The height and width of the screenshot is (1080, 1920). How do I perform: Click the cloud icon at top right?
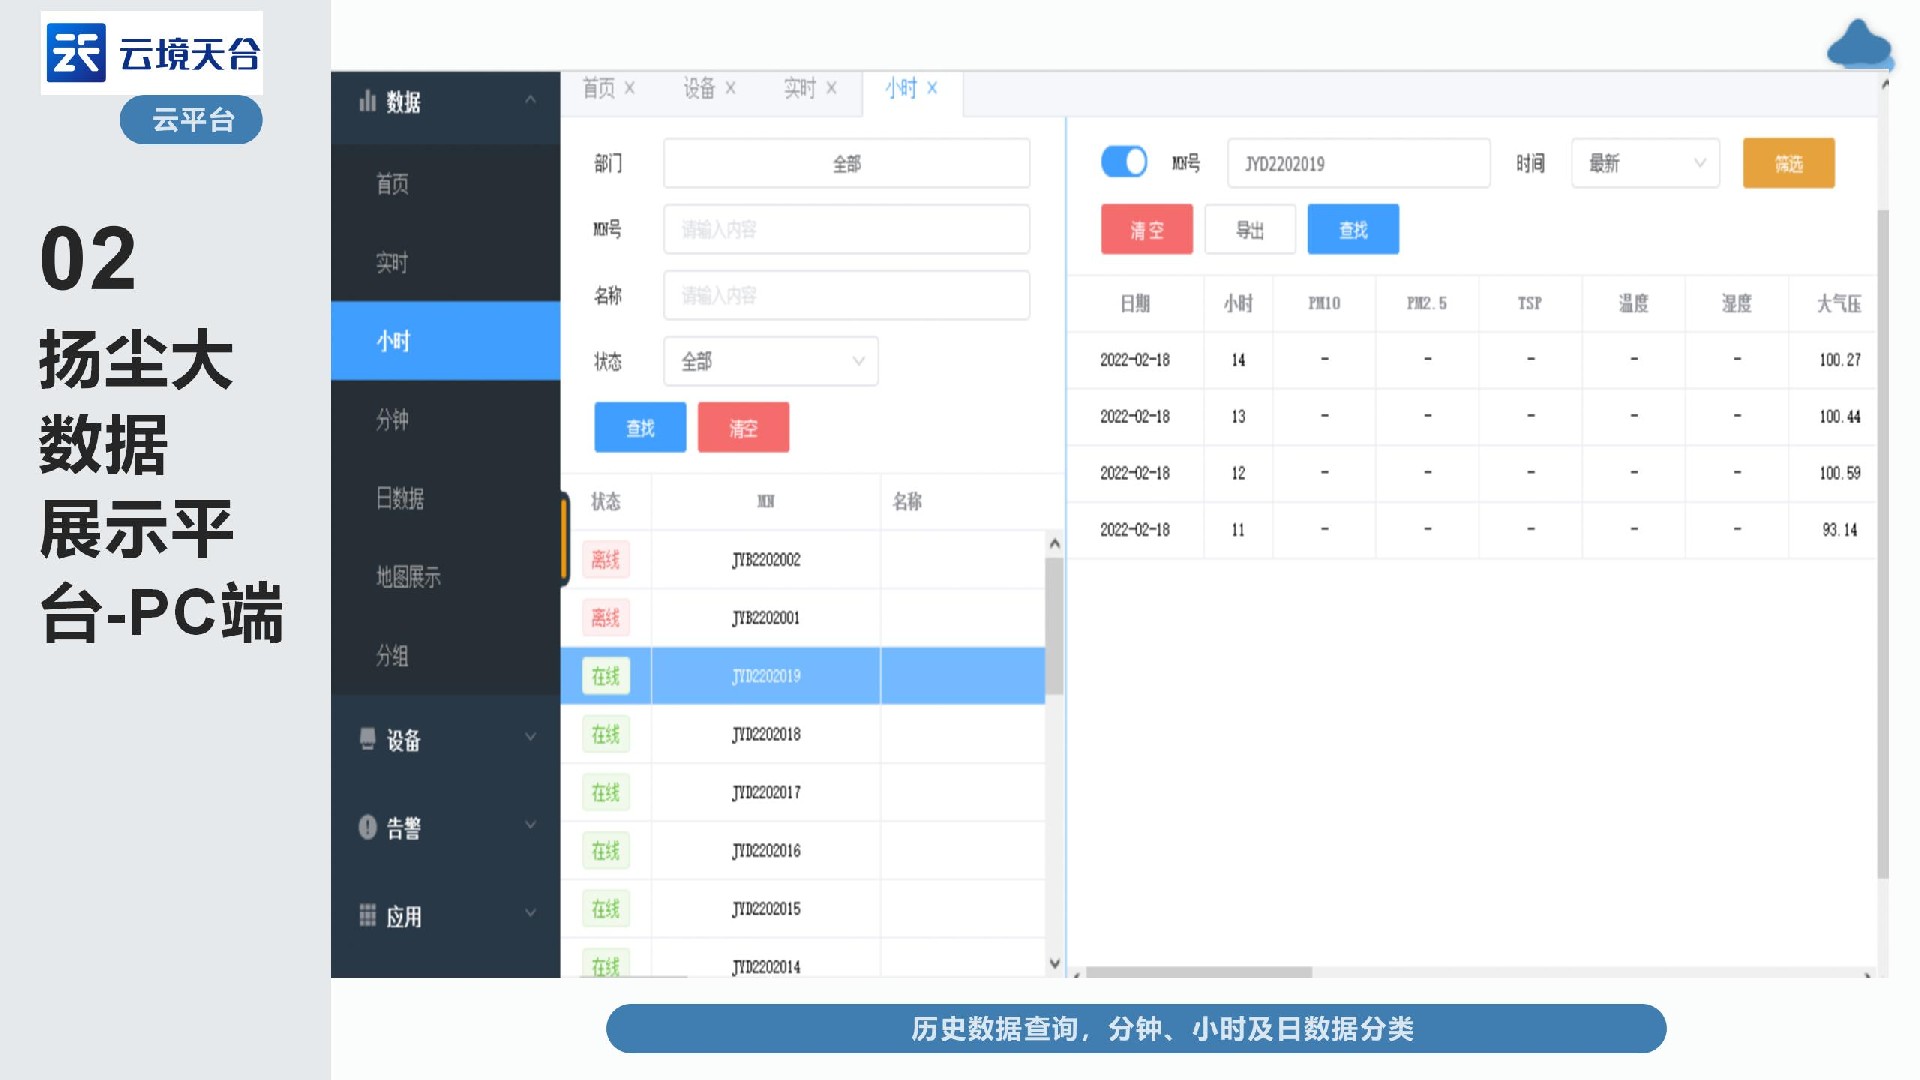[x=1859, y=45]
